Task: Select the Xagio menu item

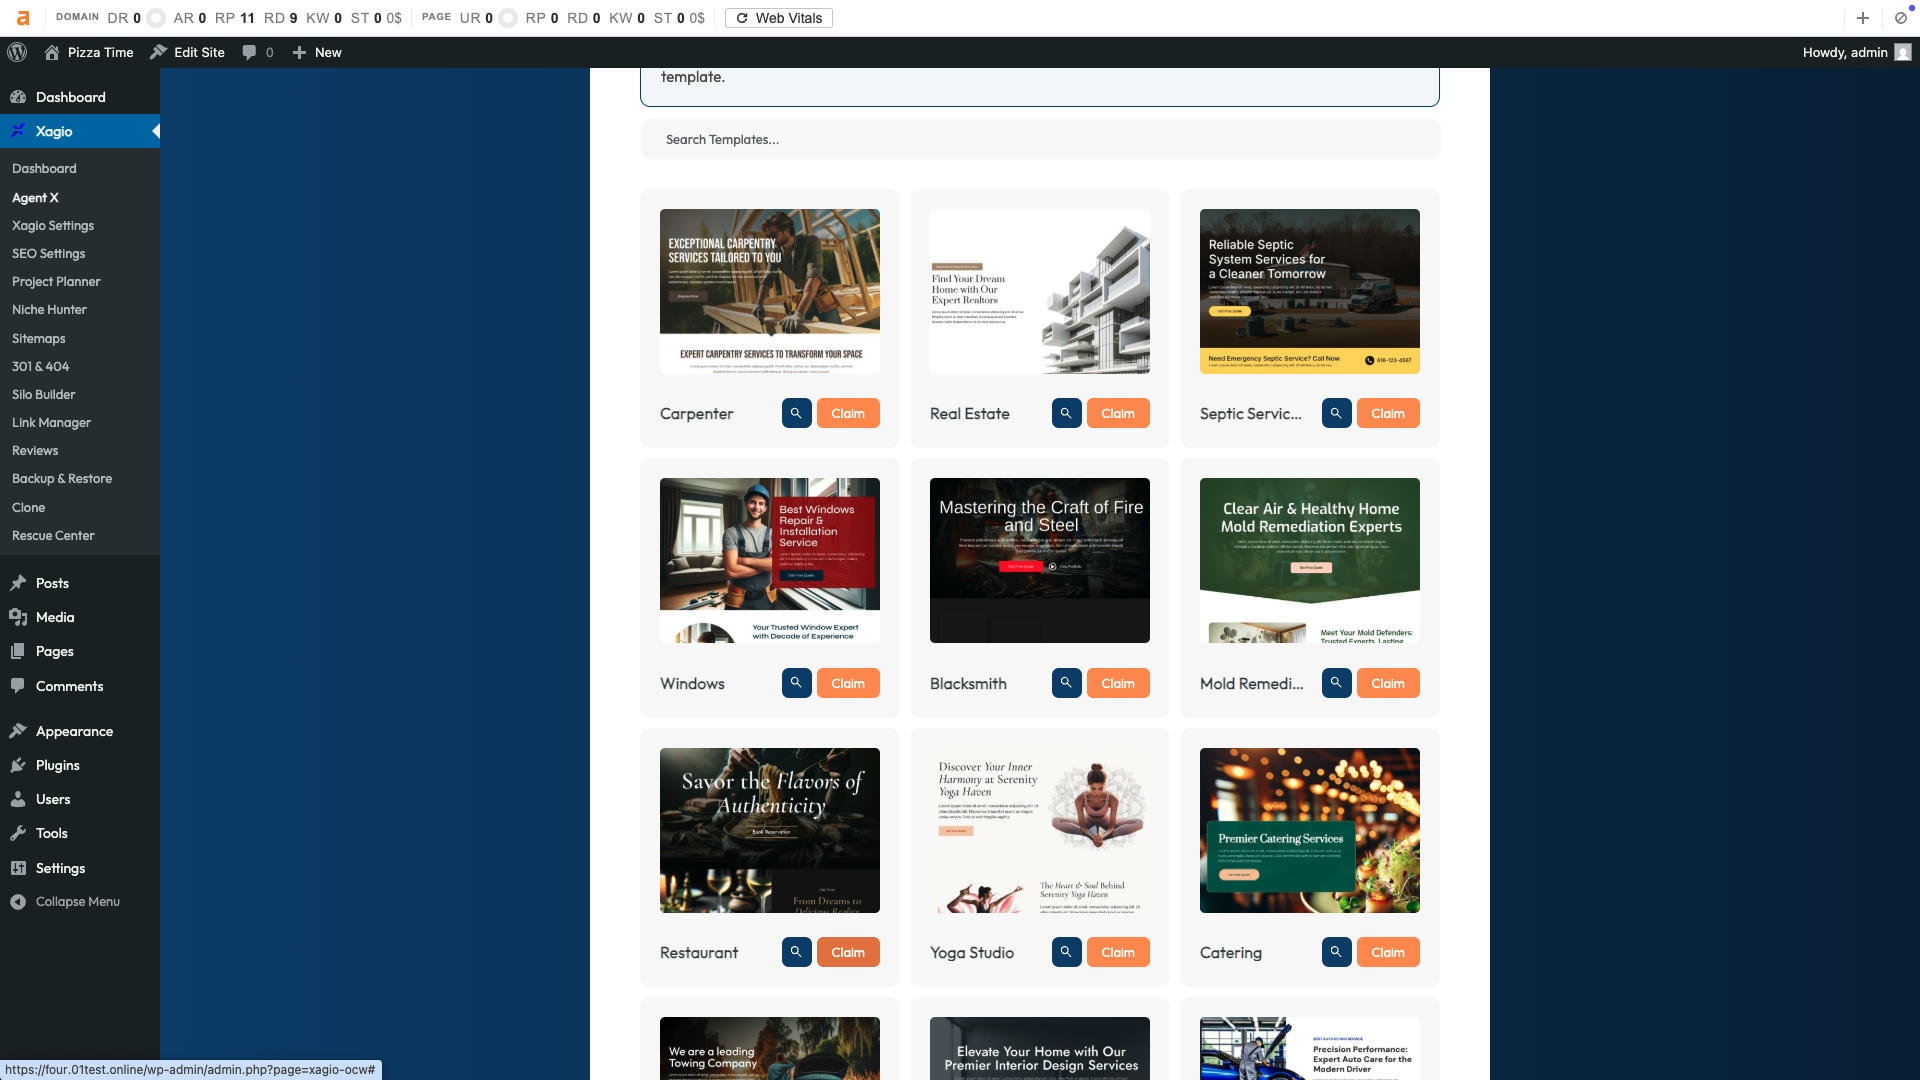Action: tap(80, 131)
